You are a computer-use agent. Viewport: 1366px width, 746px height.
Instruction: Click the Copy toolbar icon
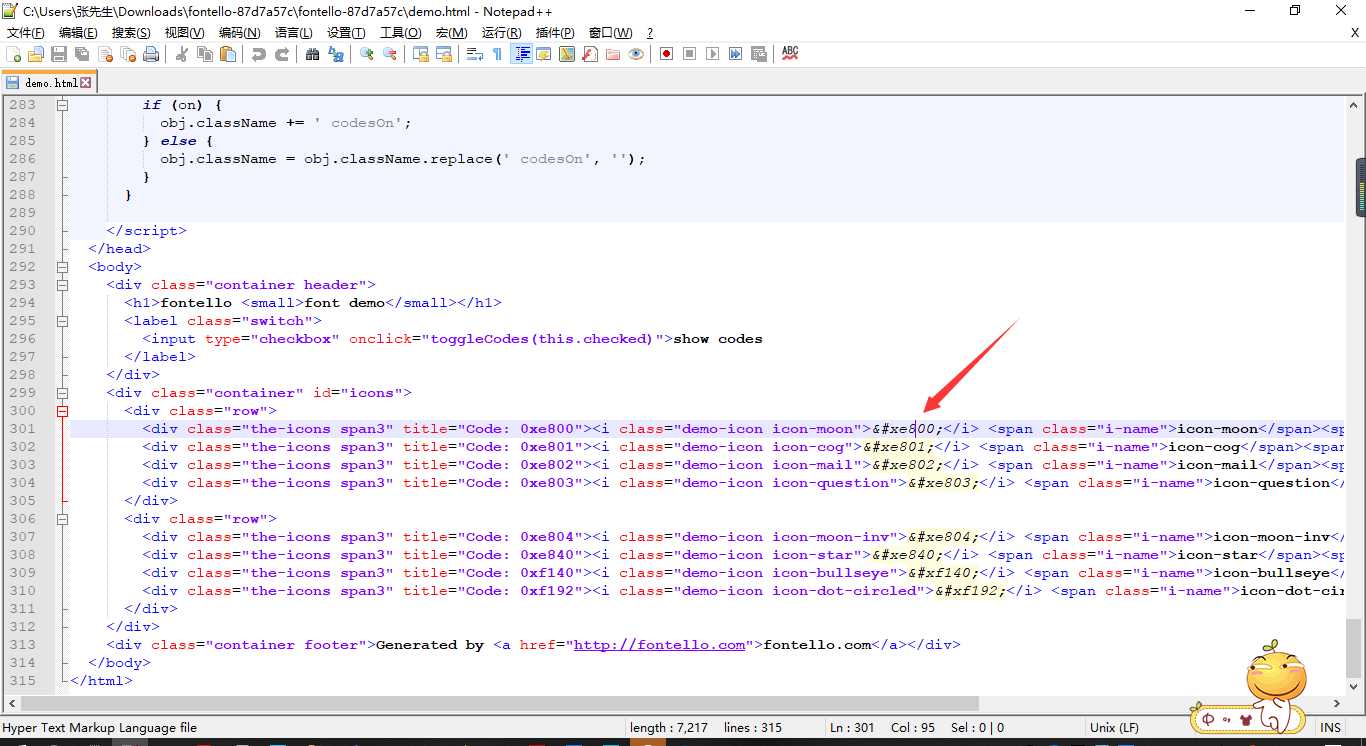pyautogui.click(x=205, y=54)
